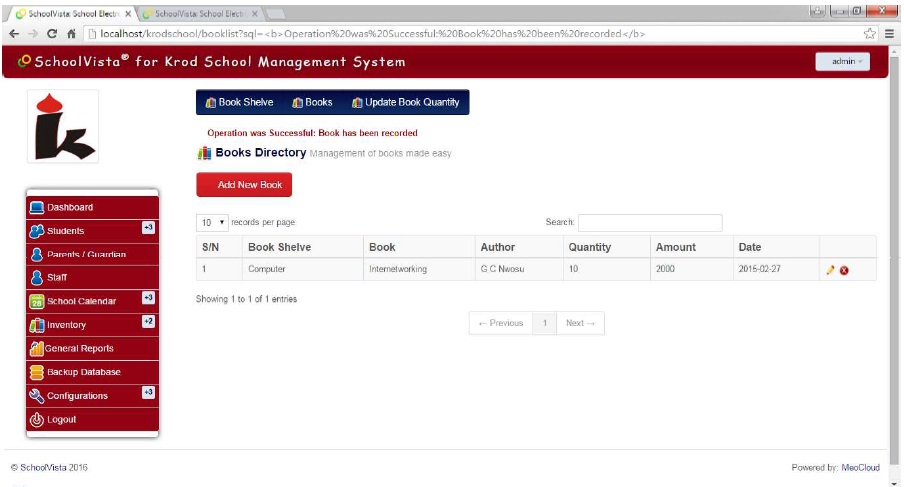Click the red delete icon in book row
Screen dimensions: 904x487
[844, 270]
